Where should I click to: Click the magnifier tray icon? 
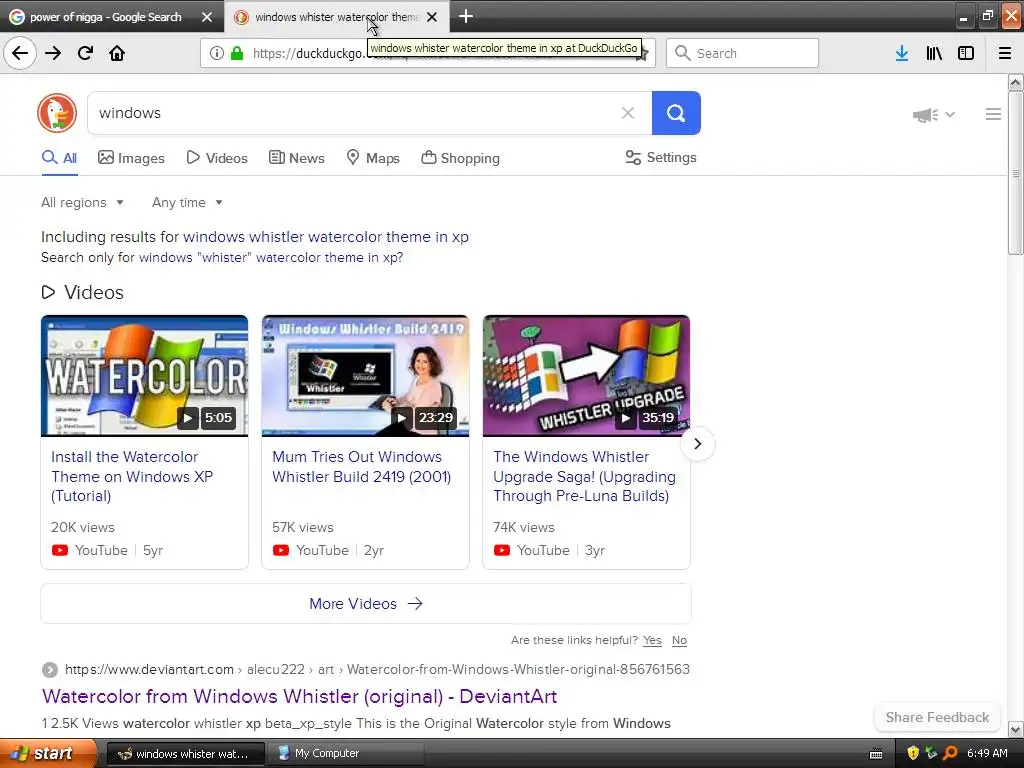[950, 753]
